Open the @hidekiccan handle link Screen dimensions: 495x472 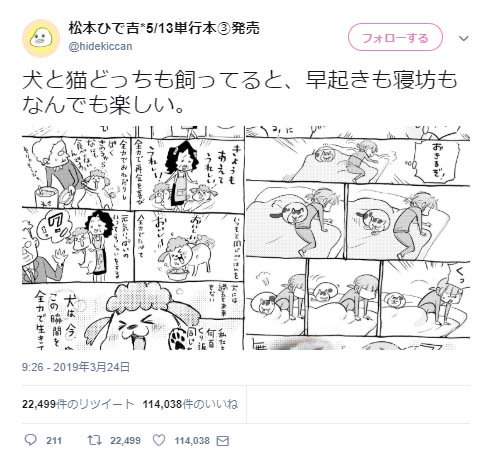pyautogui.click(x=100, y=46)
